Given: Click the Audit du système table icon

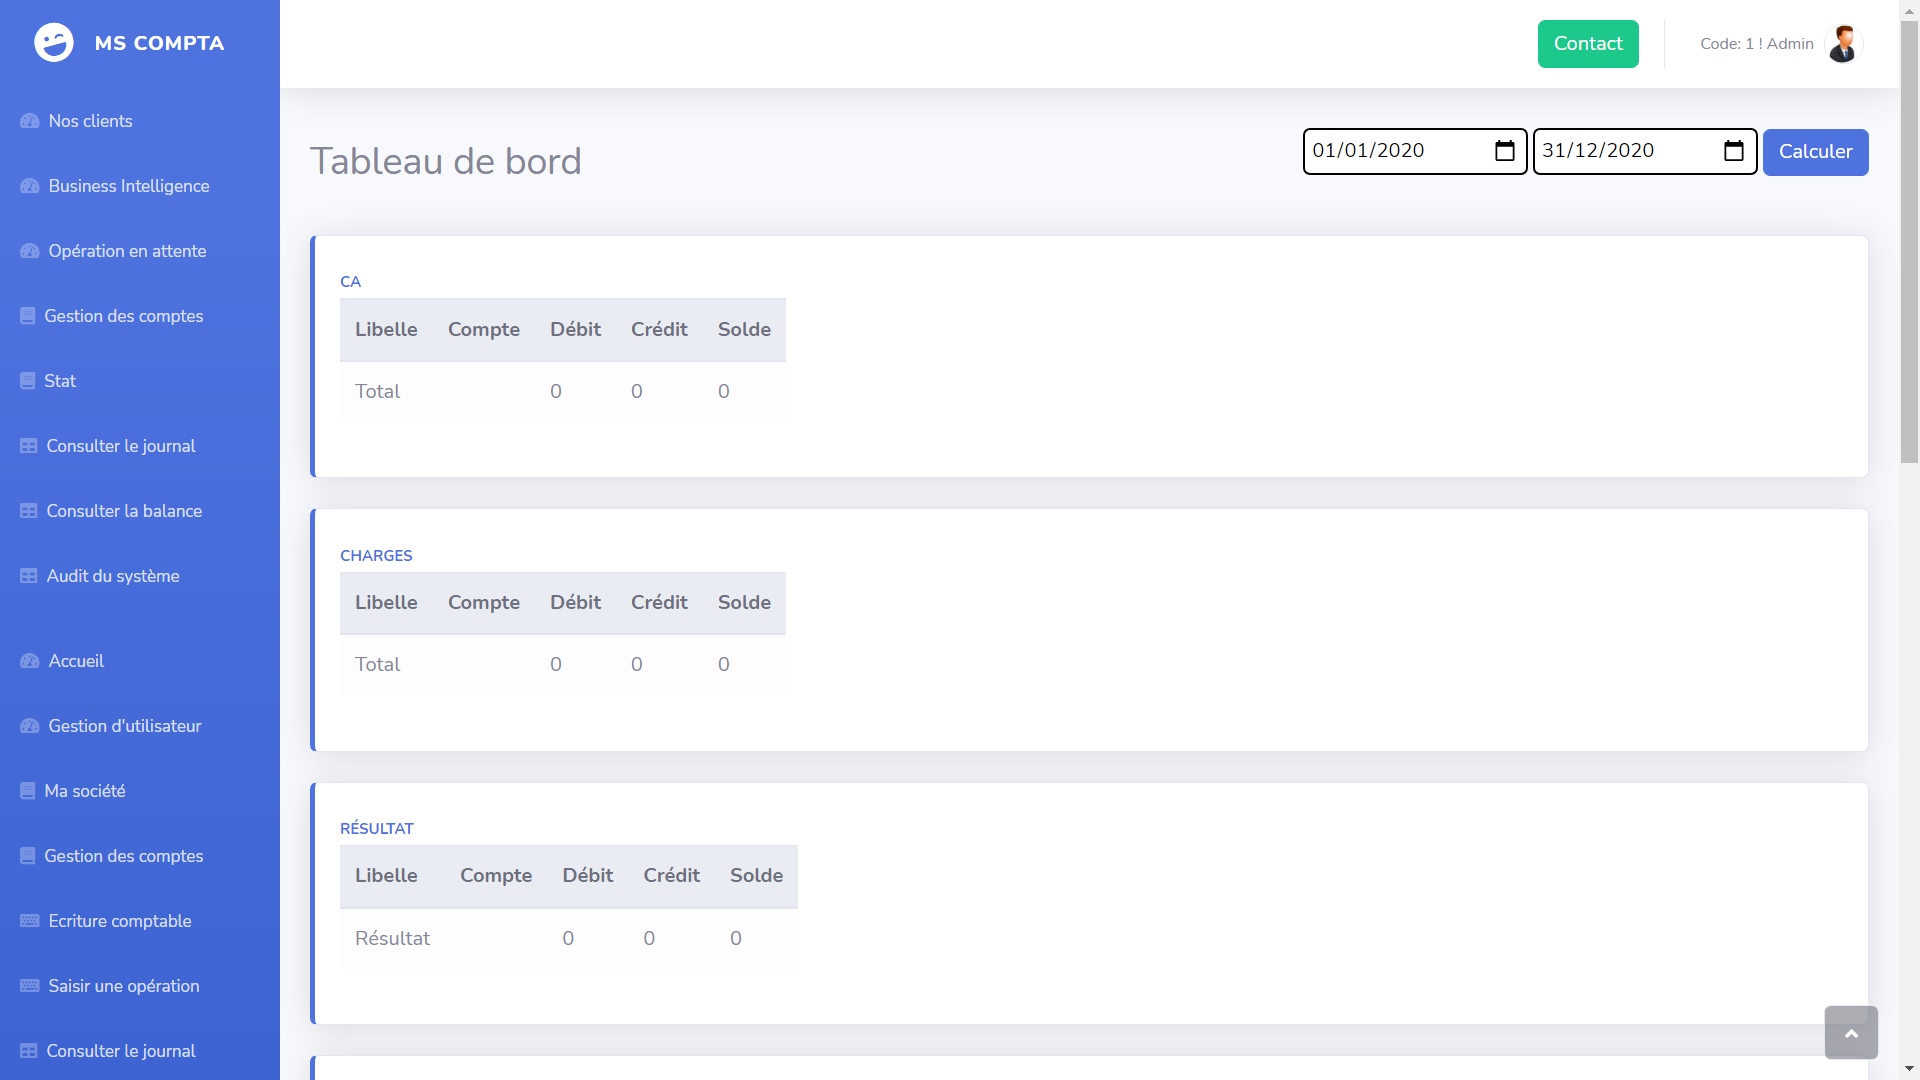Looking at the screenshot, I should point(29,576).
